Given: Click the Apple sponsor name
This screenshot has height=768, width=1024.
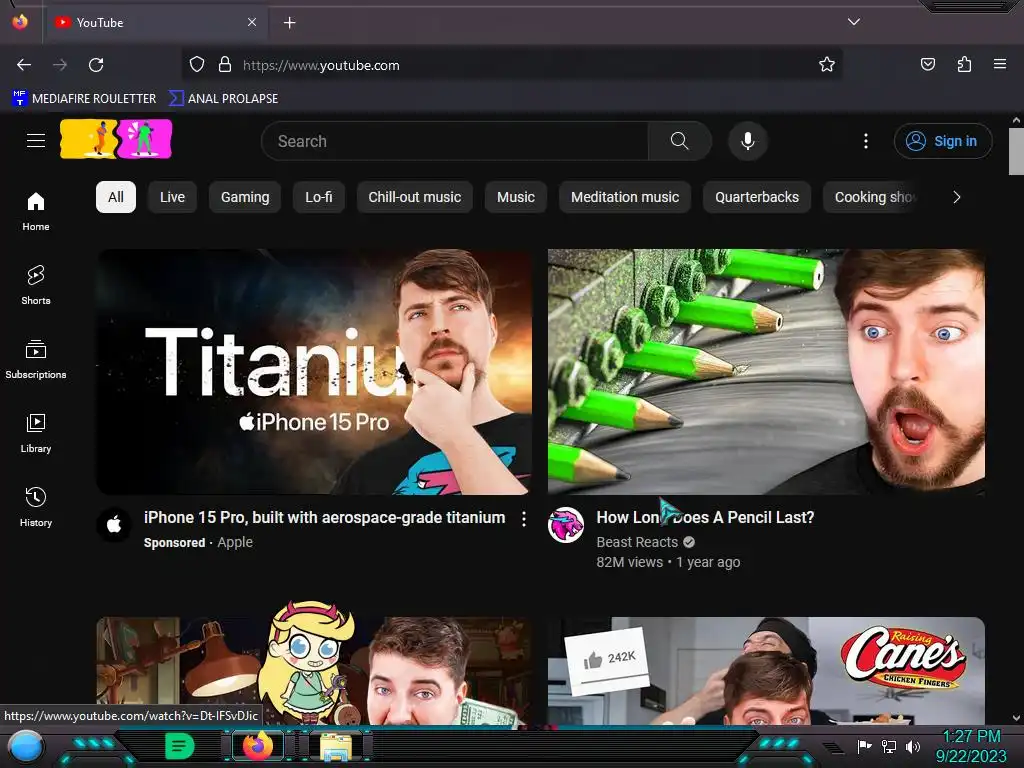Looking at the screenshot, I should tap(235, 542).
